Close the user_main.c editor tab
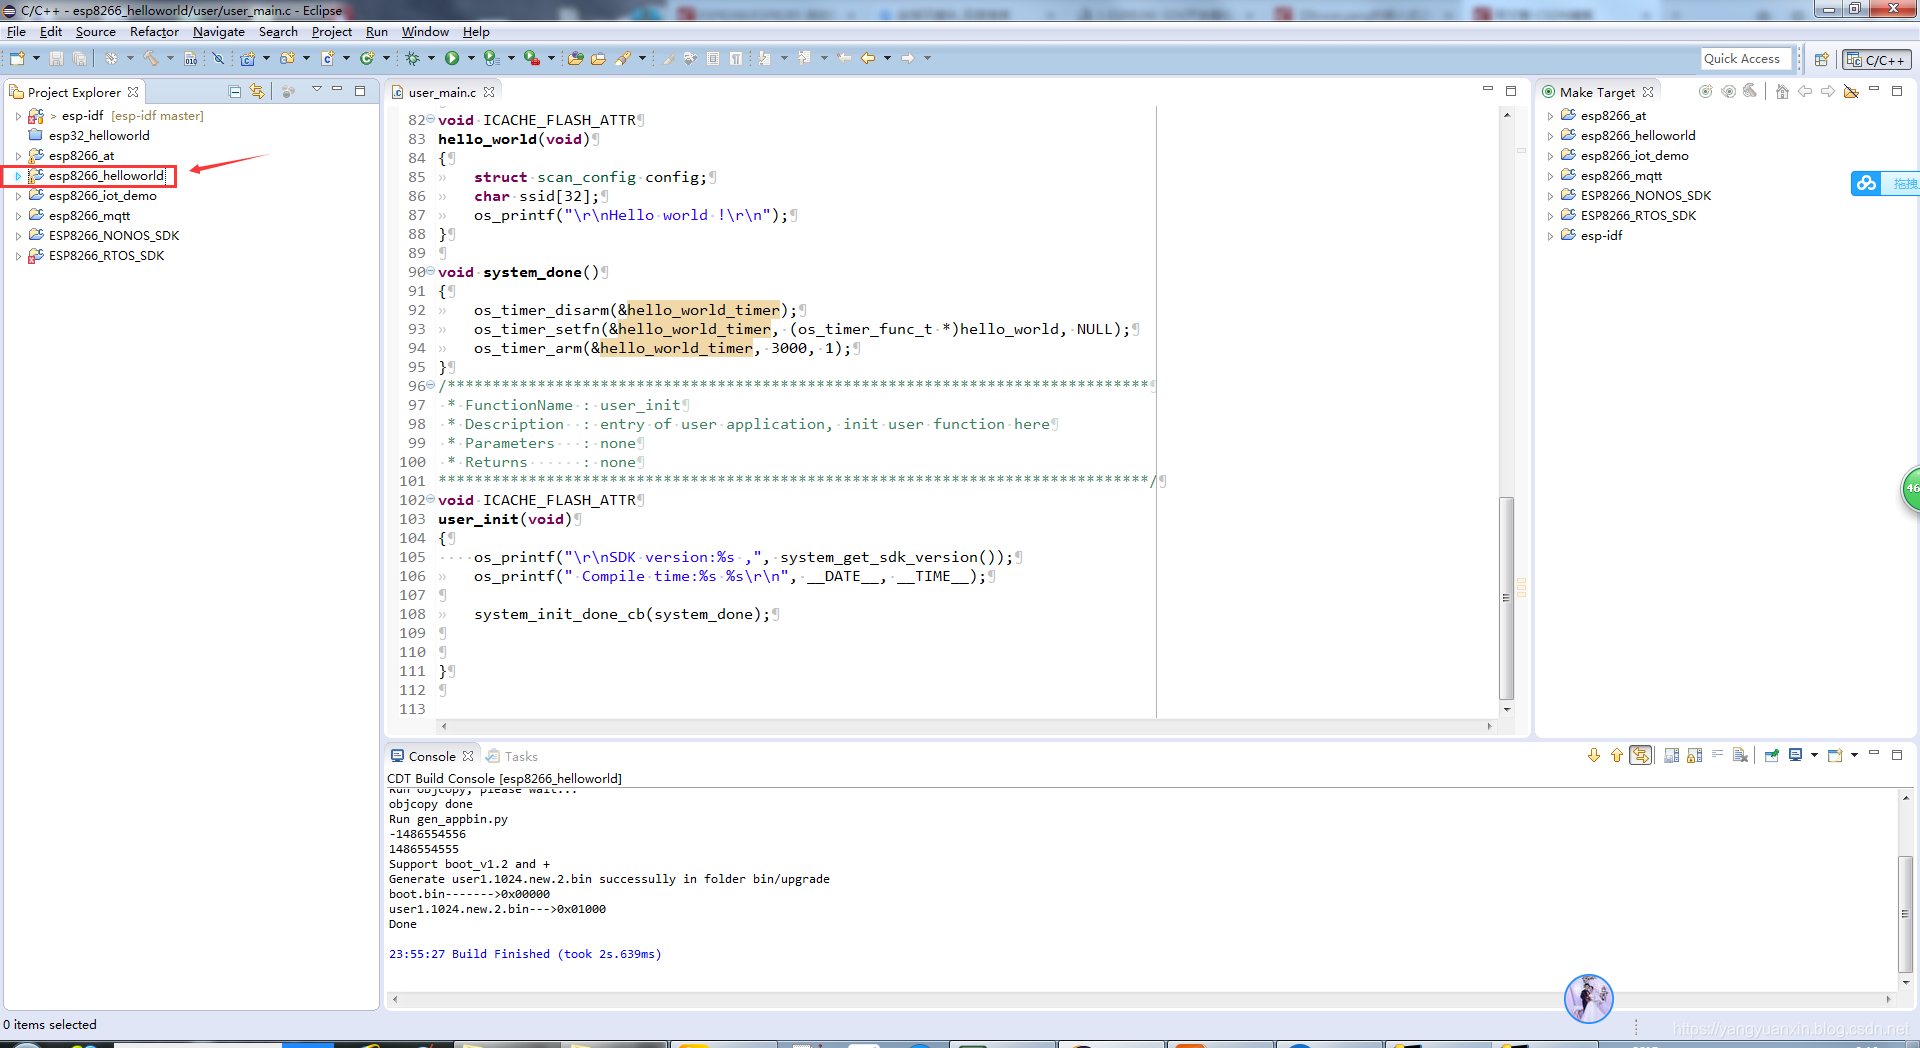The height and width of the screenshot is (1048, 1920). tap(489, 92)
